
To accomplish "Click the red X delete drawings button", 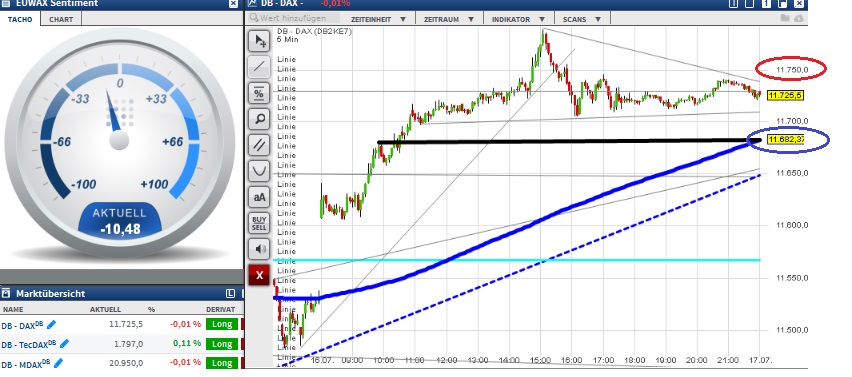I will click(x=260, y=275).
